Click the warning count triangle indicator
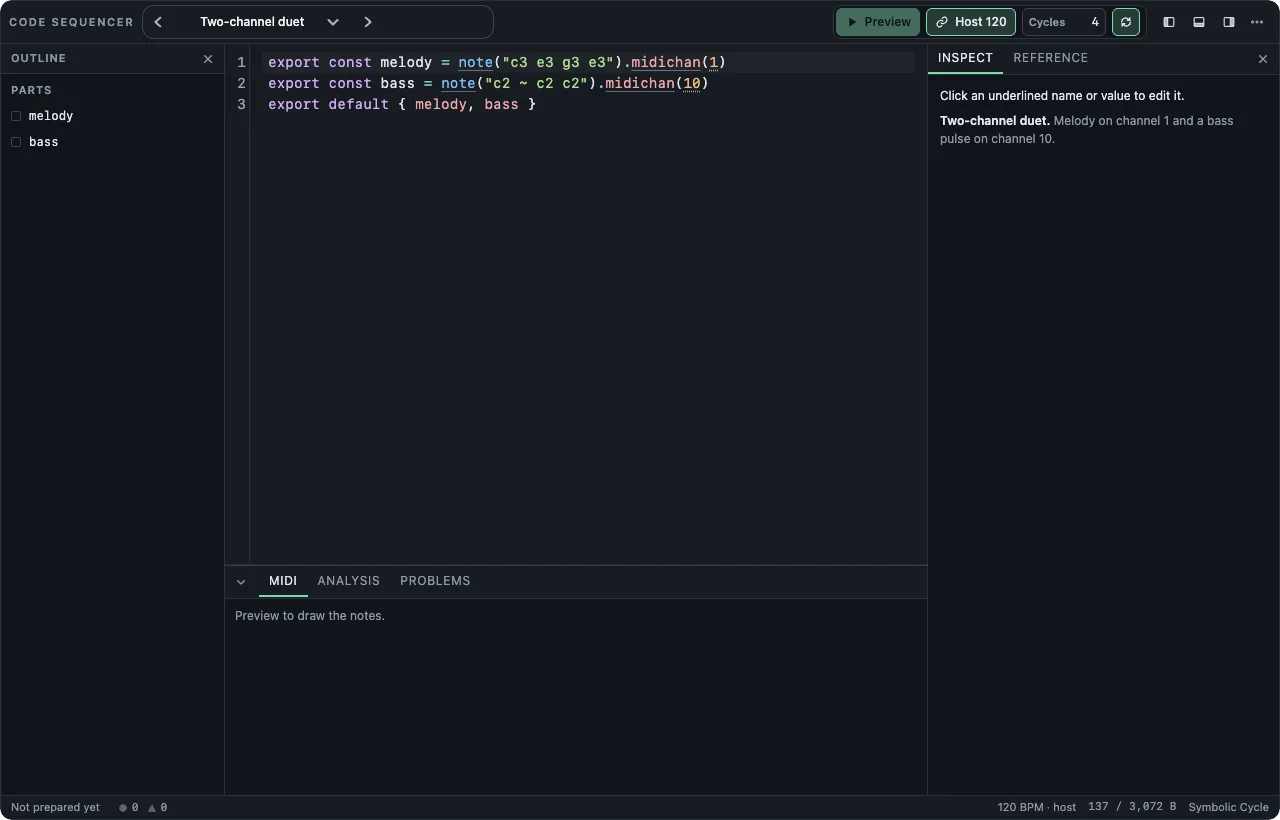The width and height of the screenshot is (1280, 820). coord(158,808)
